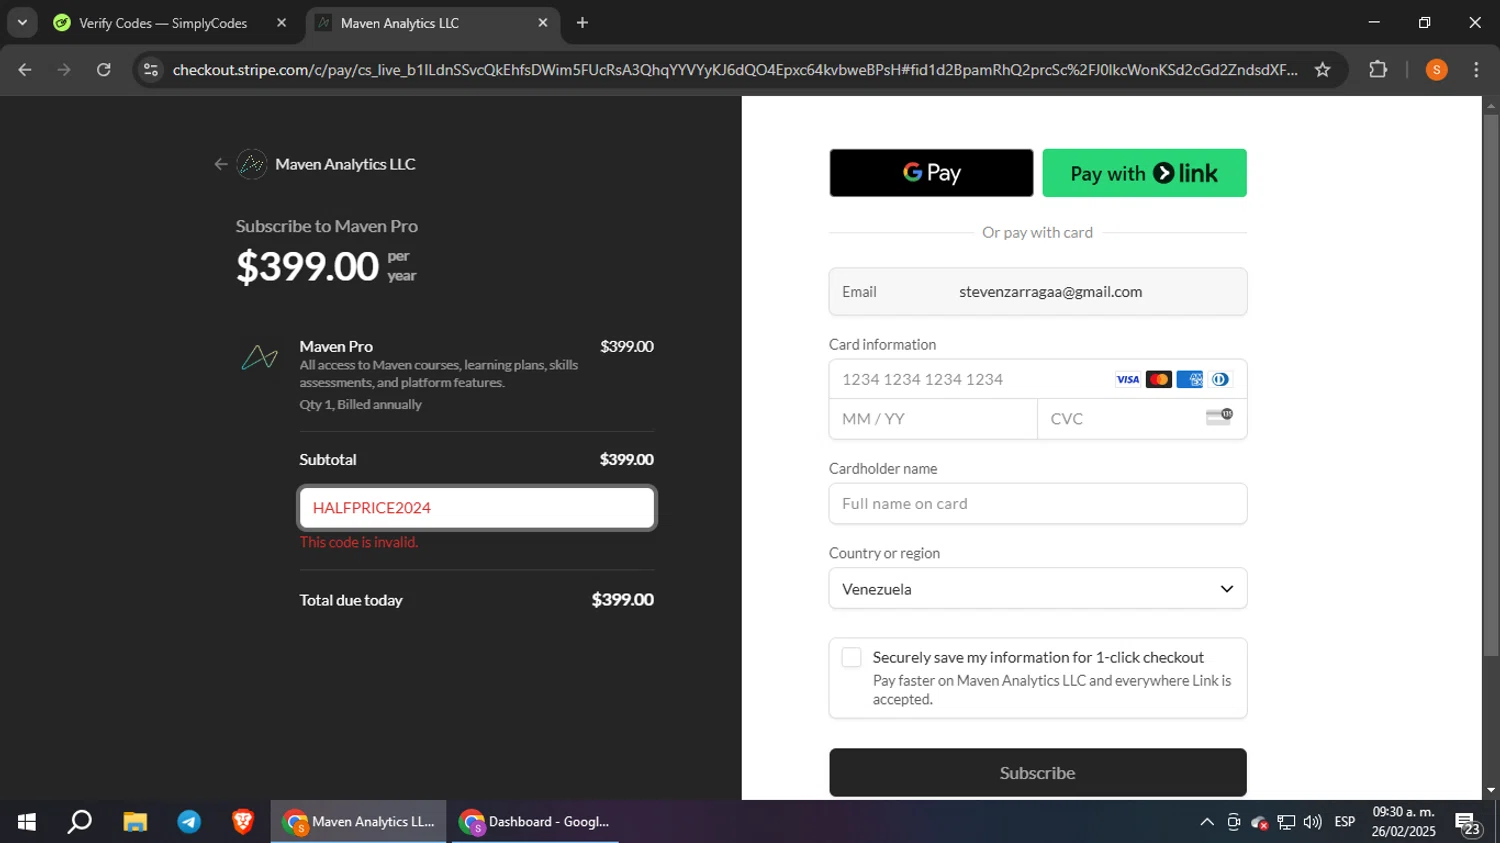Click the CVC card hint icon

point(1219,417)
